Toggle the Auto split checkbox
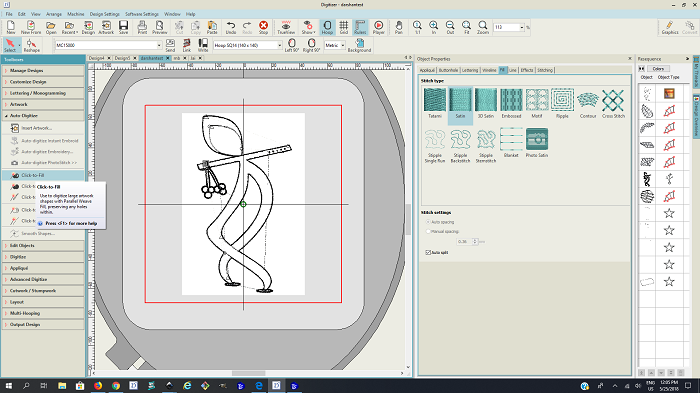The height and width of the screenshot is (393, 700). point(428,252)
